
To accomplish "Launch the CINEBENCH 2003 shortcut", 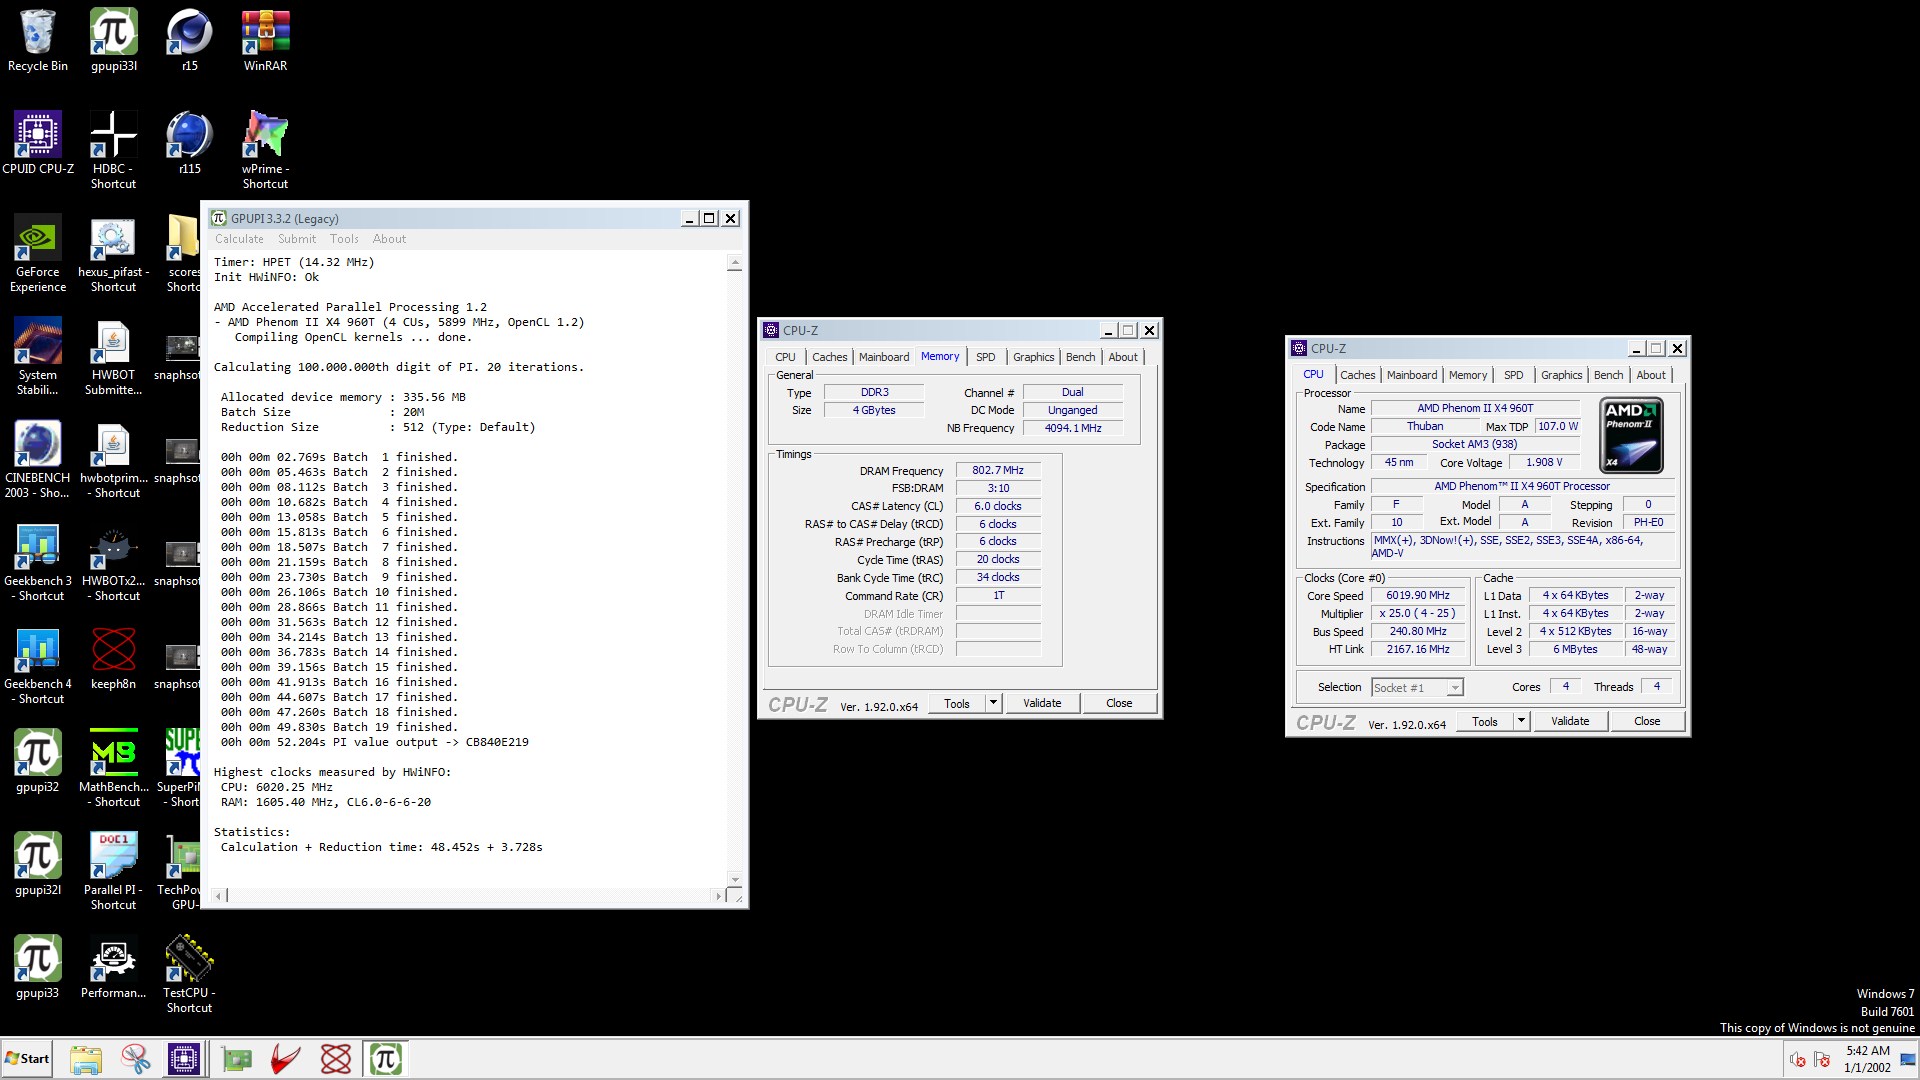I will (38, 459).
